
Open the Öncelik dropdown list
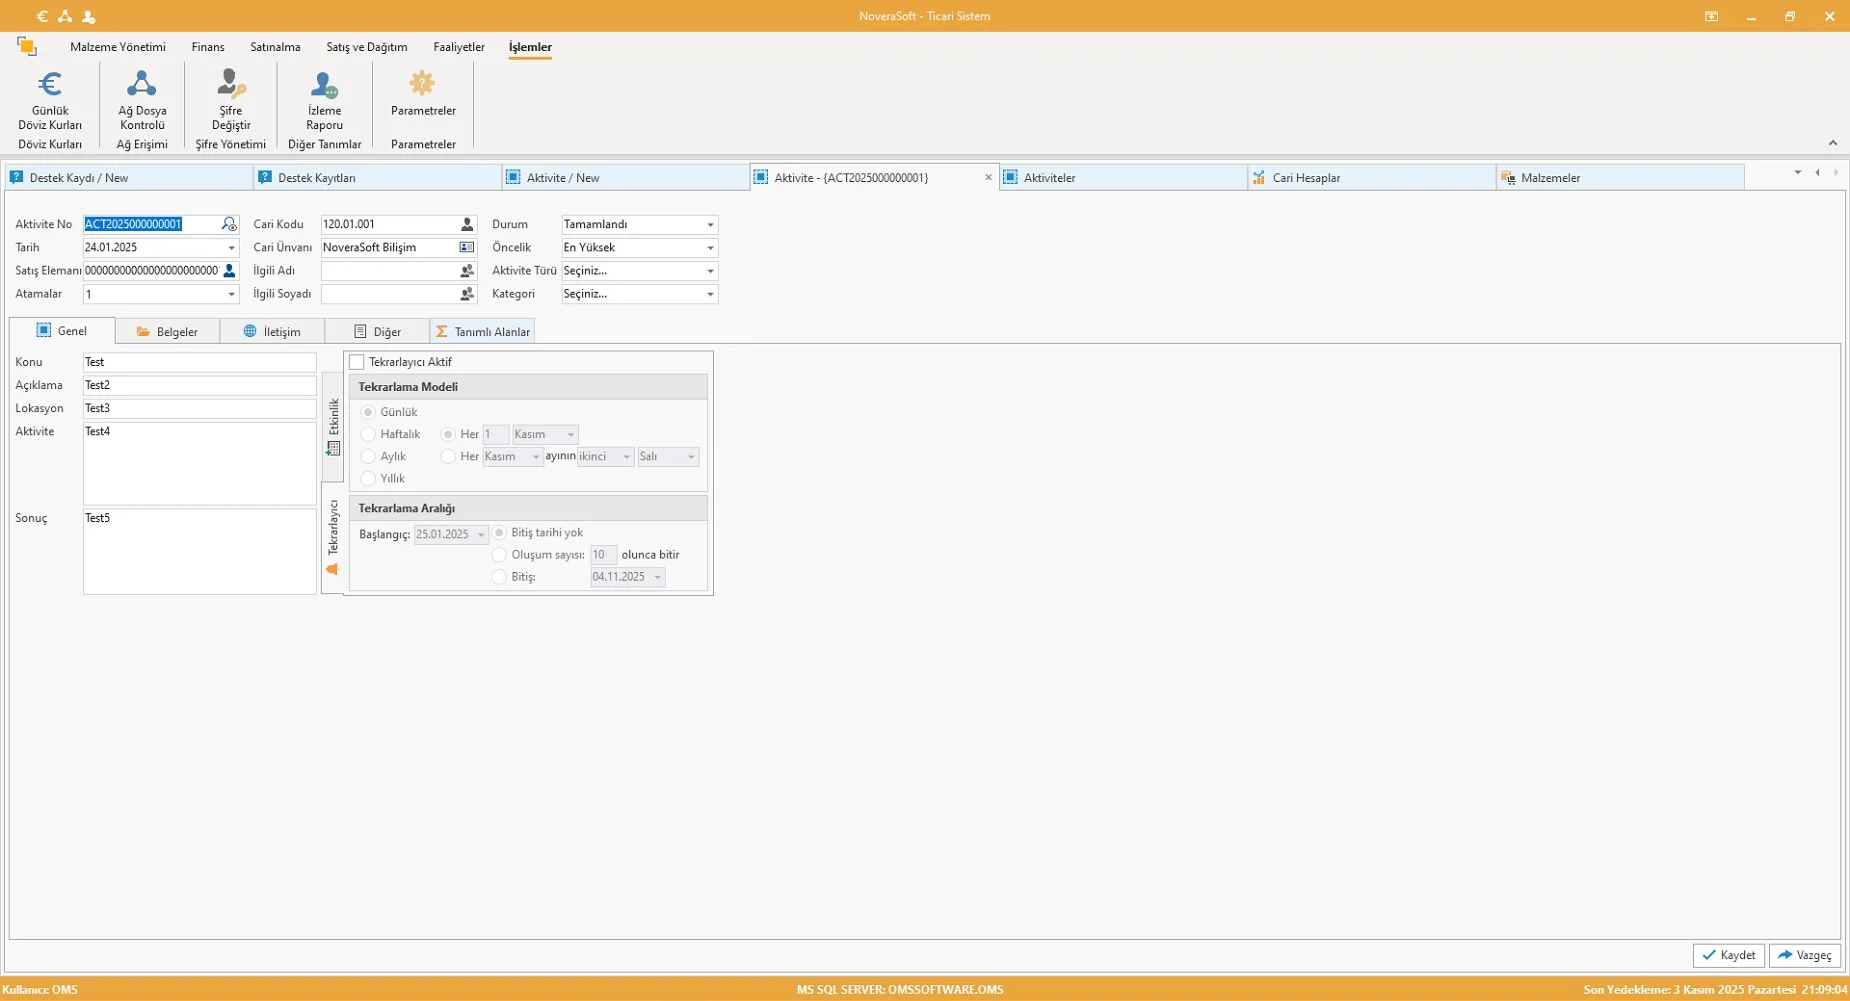point(710,248)
